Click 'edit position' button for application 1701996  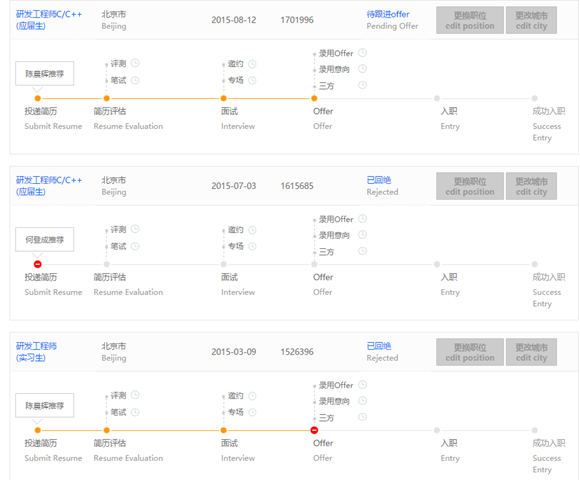click(x=470, y=20)
